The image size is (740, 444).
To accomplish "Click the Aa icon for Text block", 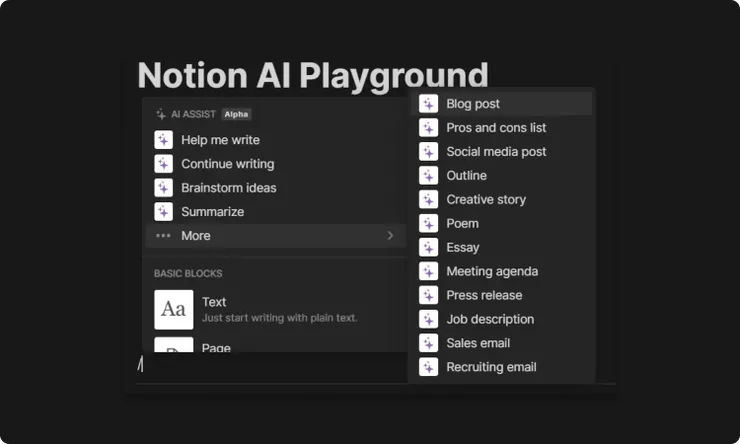I will point(174,310).
